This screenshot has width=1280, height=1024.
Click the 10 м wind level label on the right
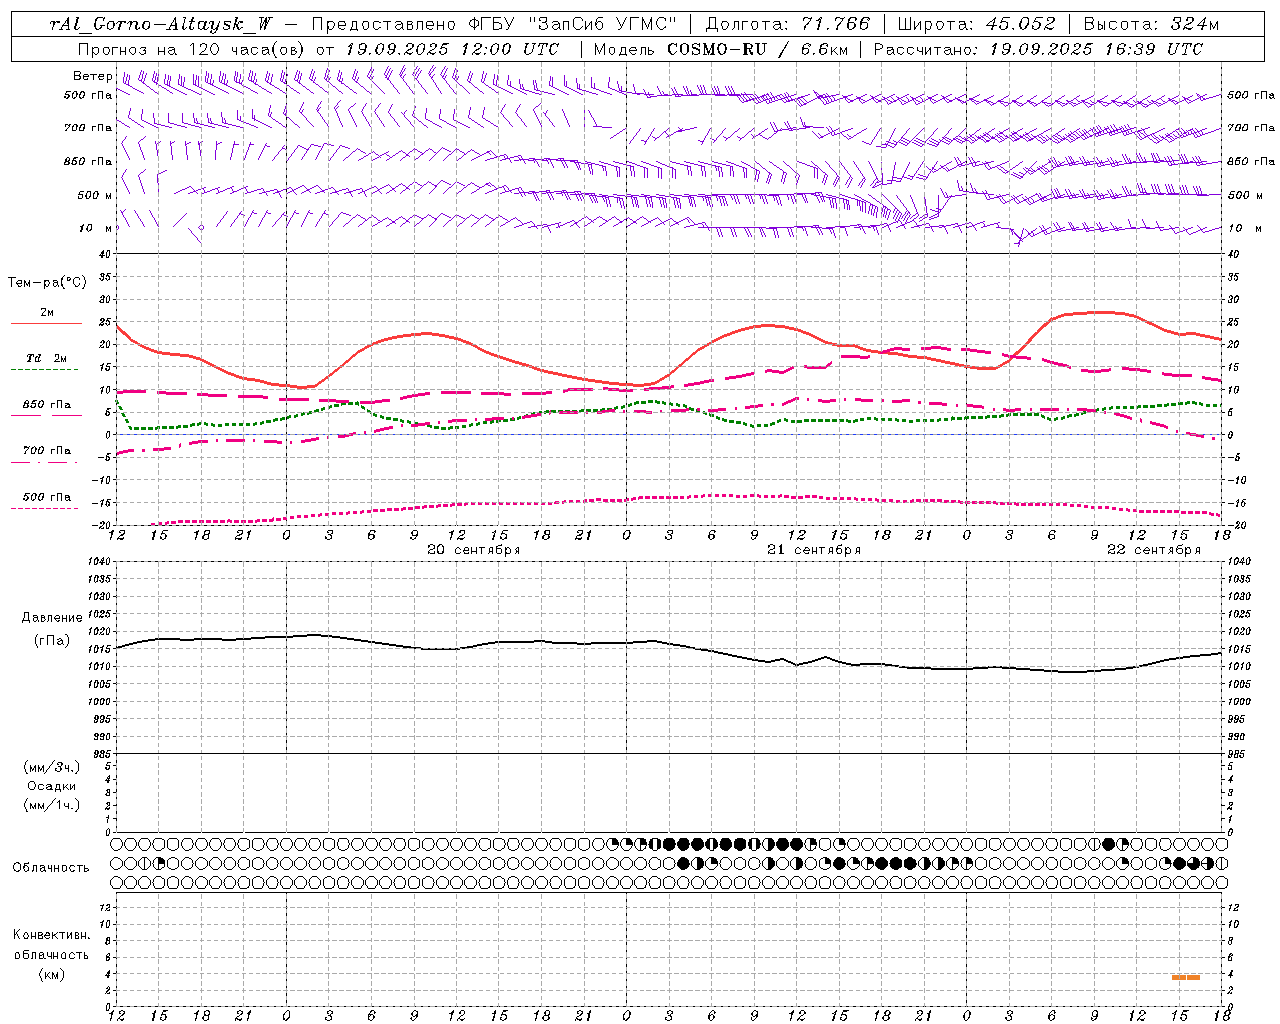click(x=1243, y=228)
